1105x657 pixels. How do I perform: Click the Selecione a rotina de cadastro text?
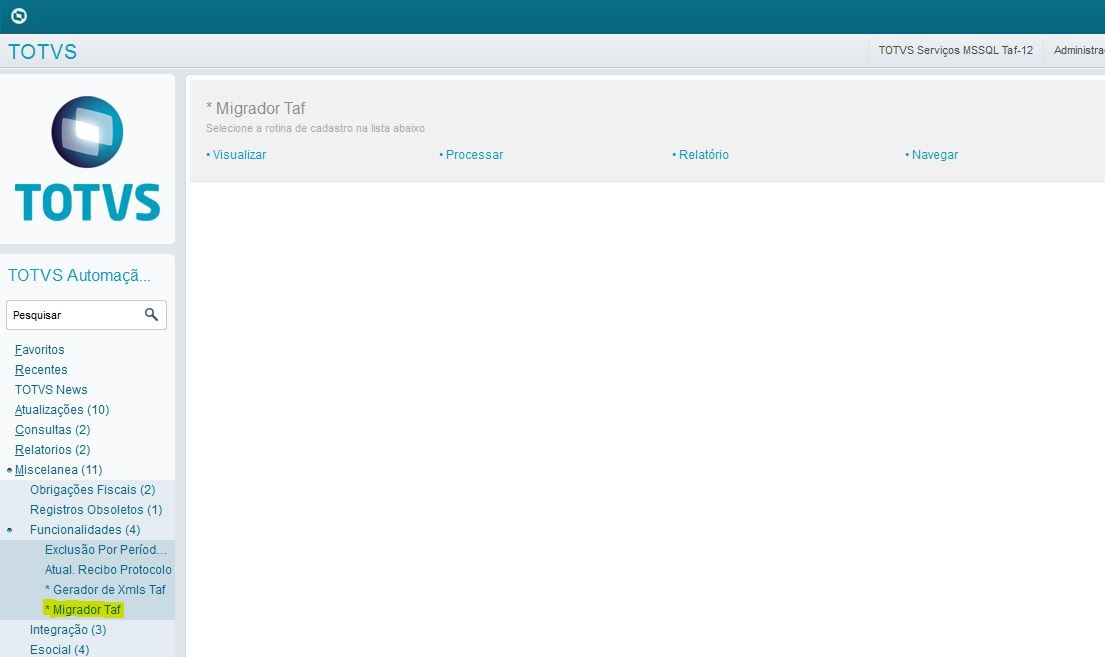click(x=315, y=128)
